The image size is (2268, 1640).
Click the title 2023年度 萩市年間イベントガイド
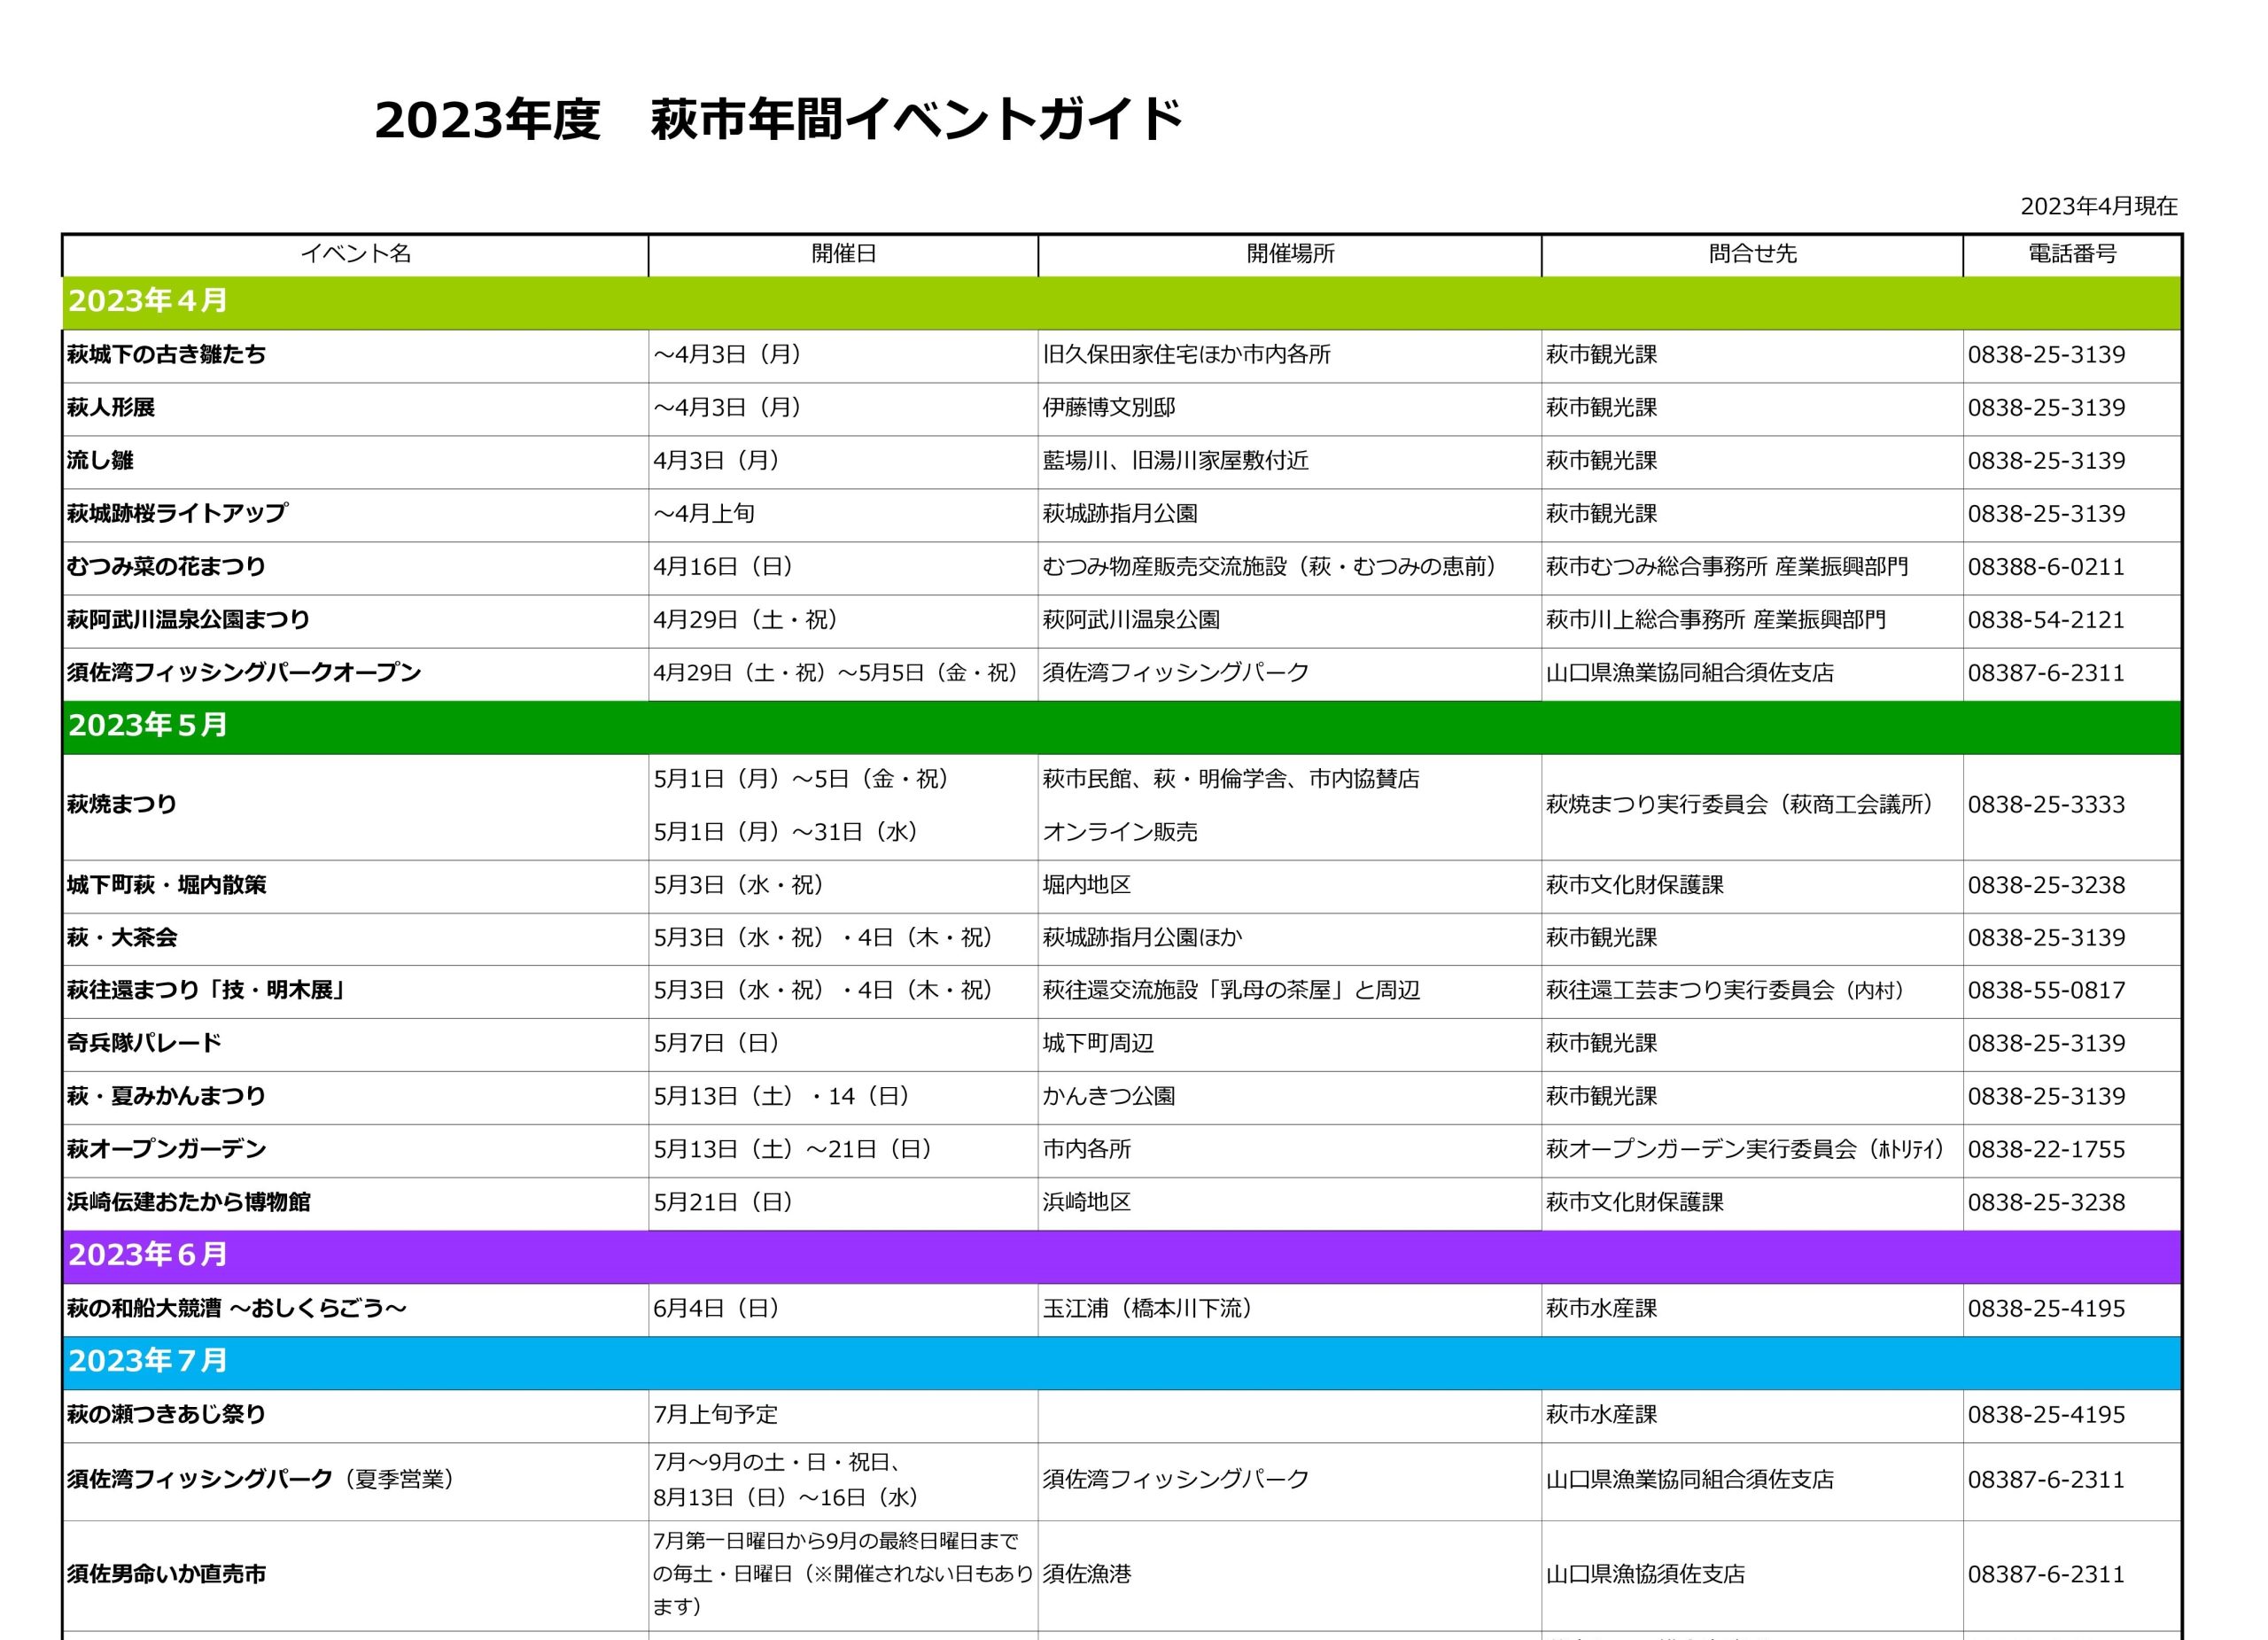[778, 120]
